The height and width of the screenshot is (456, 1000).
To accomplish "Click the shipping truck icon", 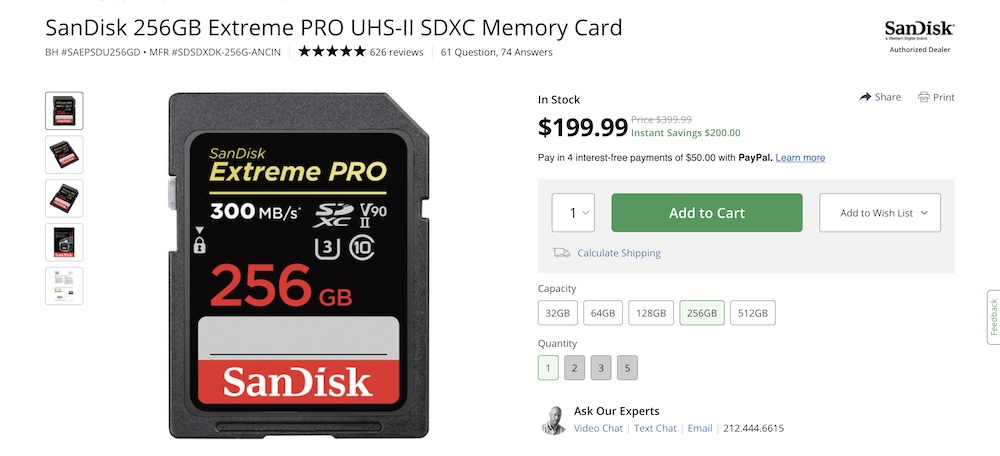I will tap(561, 253).
